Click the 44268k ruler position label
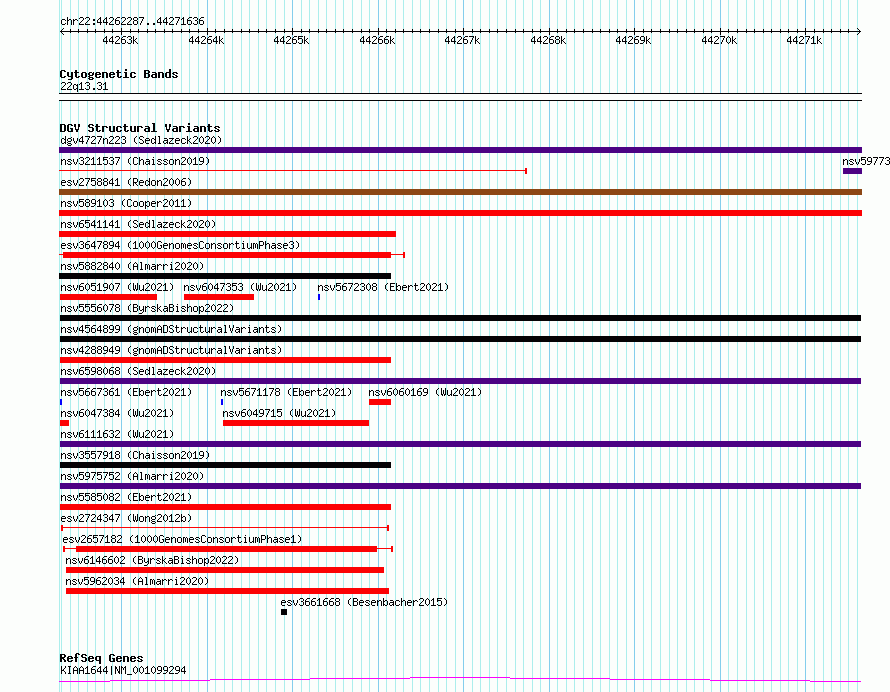This screenshot has height=692, width=890. click(548, 40)
